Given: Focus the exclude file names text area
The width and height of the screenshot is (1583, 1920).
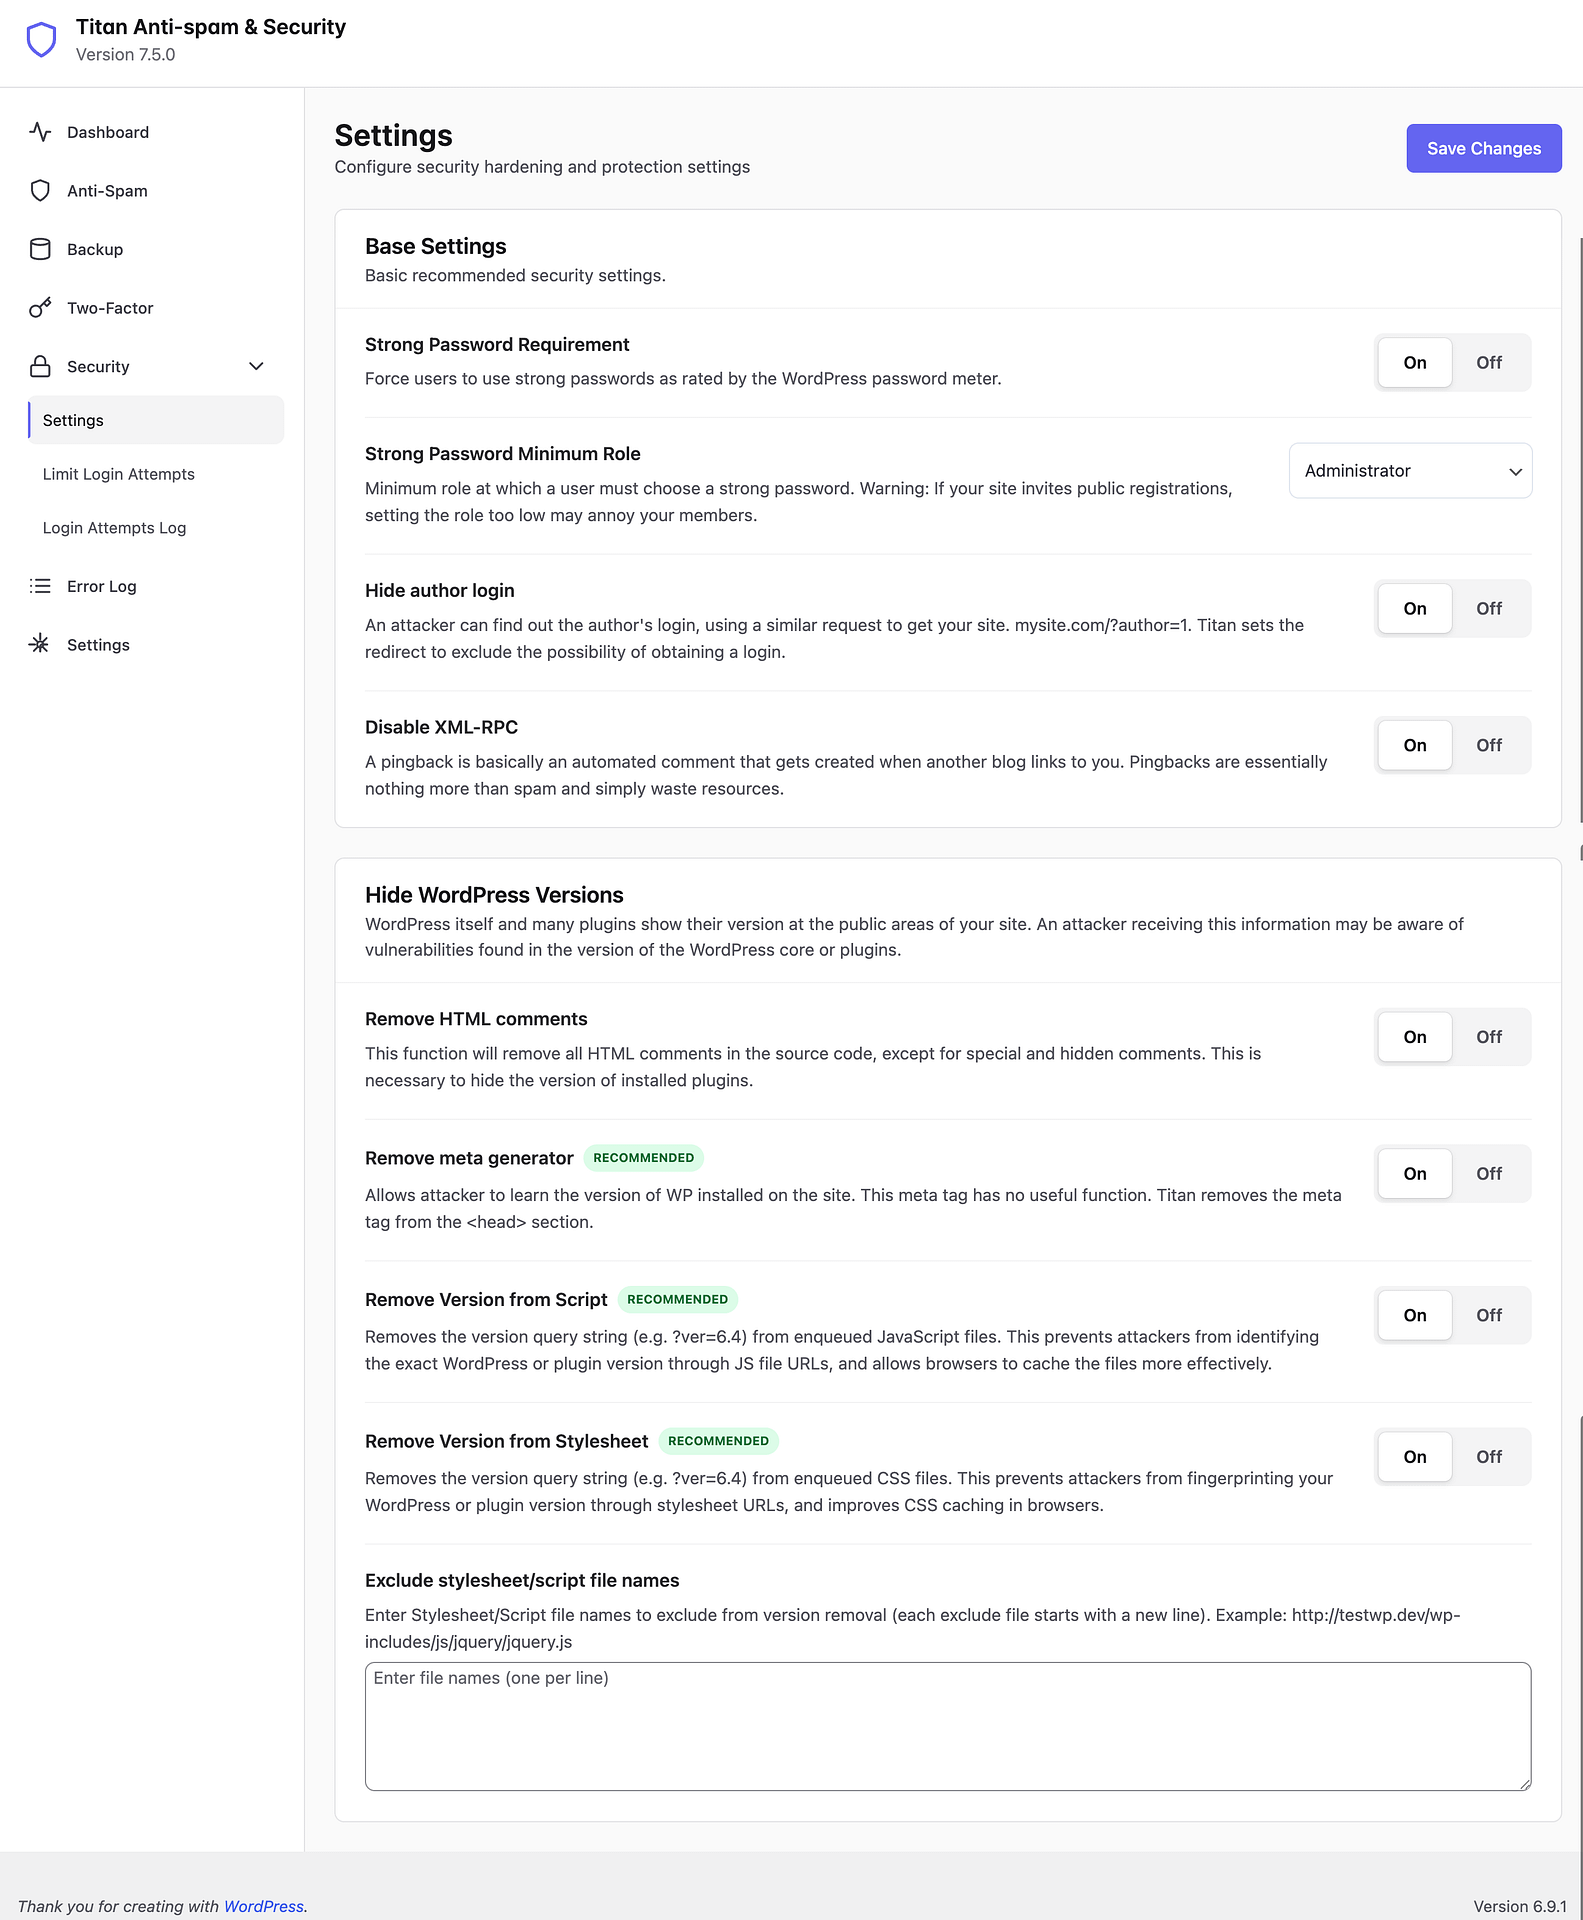Looking at the screenshot, I should (x=947, y=1726).
